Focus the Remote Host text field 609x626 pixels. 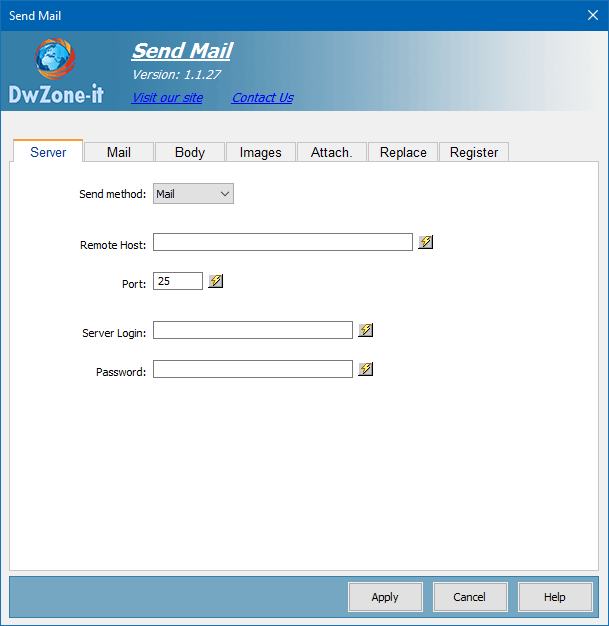(282, 242)
